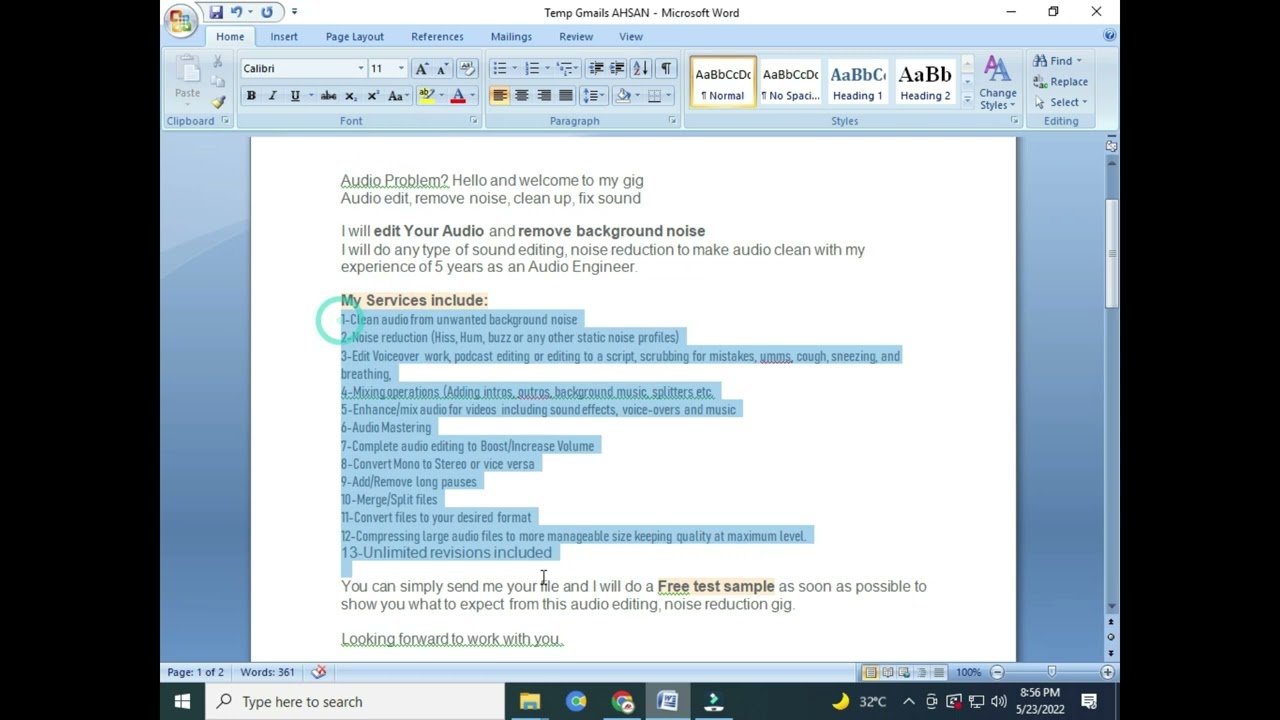Viewport: 1280px width, 720px height.
Task: Open the Styles pane launcher
Action: [x=1014, y=121]
